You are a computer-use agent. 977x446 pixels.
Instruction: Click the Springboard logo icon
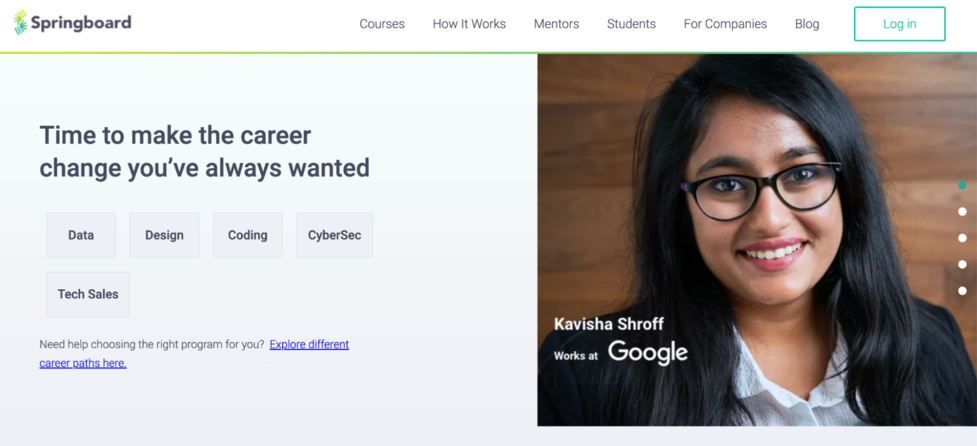click(21, 22)
